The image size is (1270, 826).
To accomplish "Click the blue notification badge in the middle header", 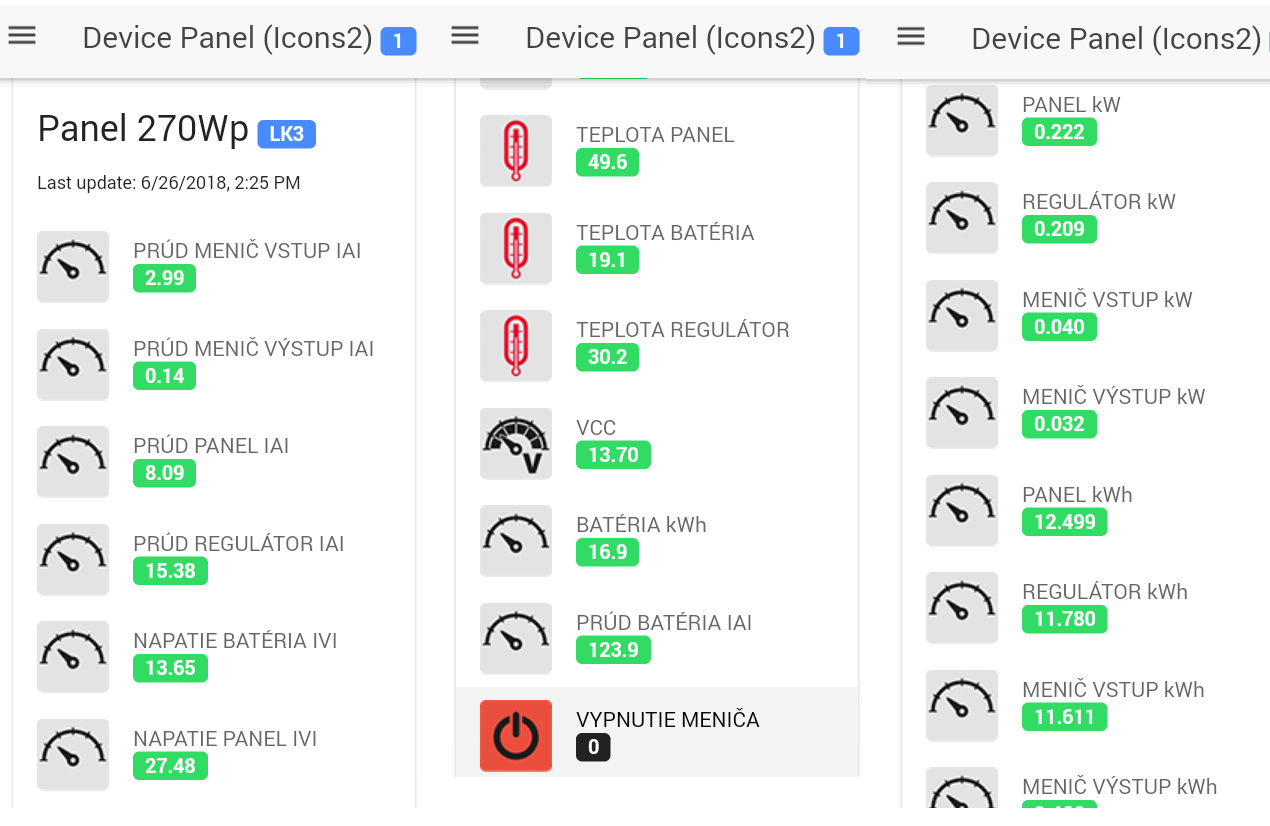I will [841, 41].
